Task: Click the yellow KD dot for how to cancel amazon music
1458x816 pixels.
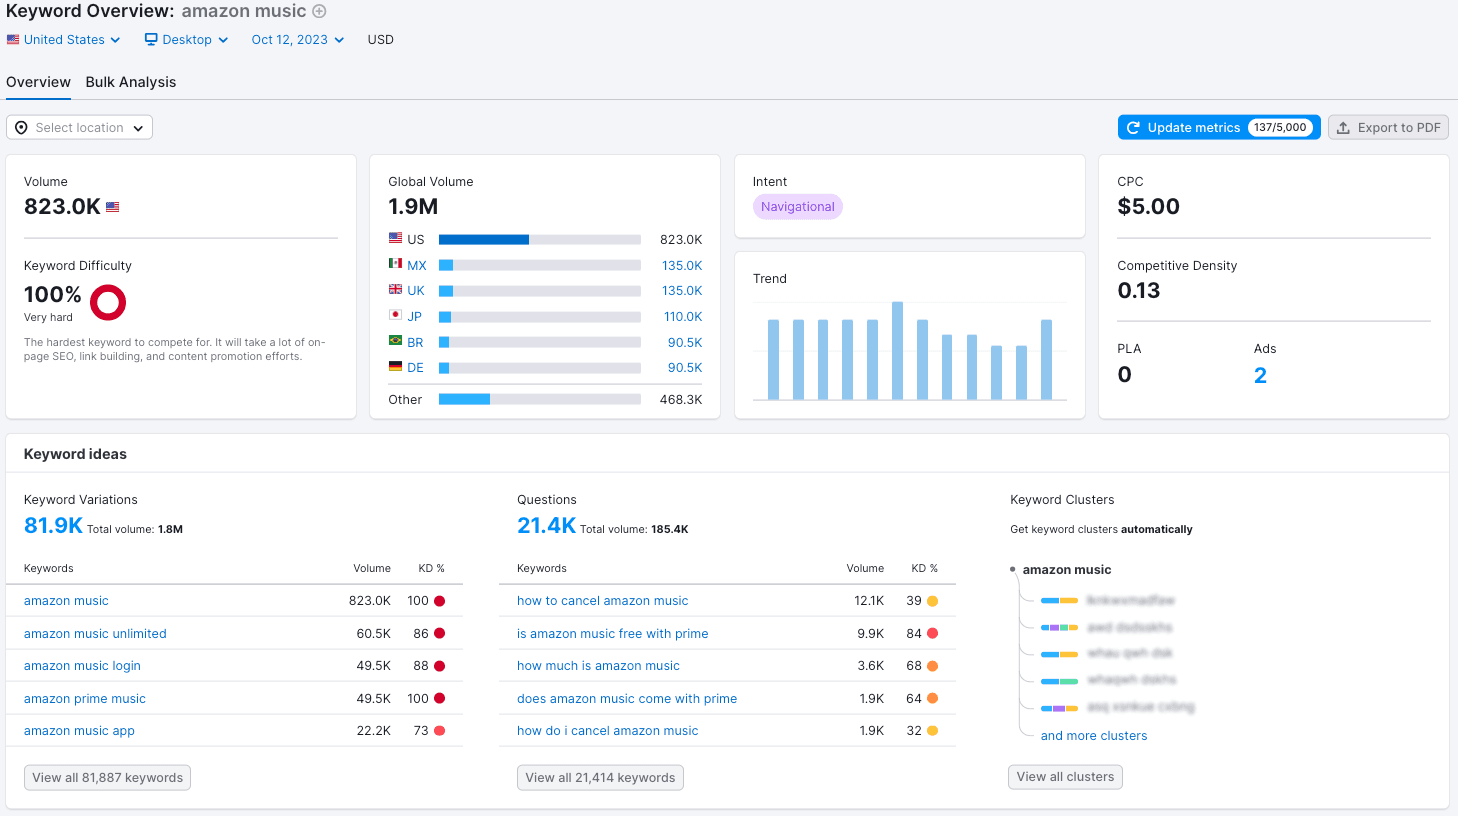Action: coord(932,601)
